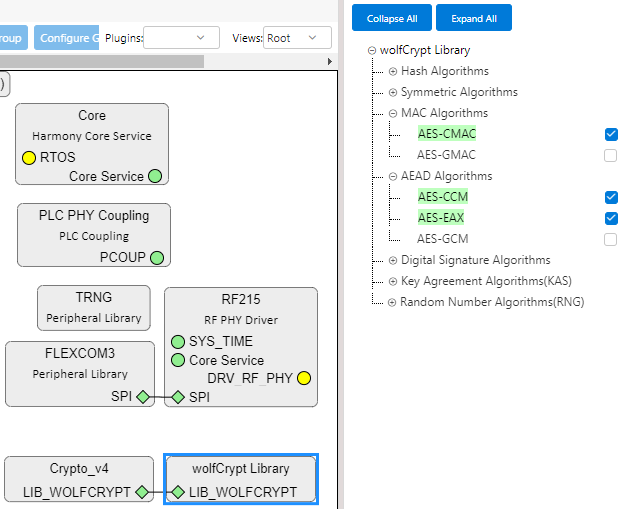
Task: Open the Views Root dropdown
Action: click(297, 38)
